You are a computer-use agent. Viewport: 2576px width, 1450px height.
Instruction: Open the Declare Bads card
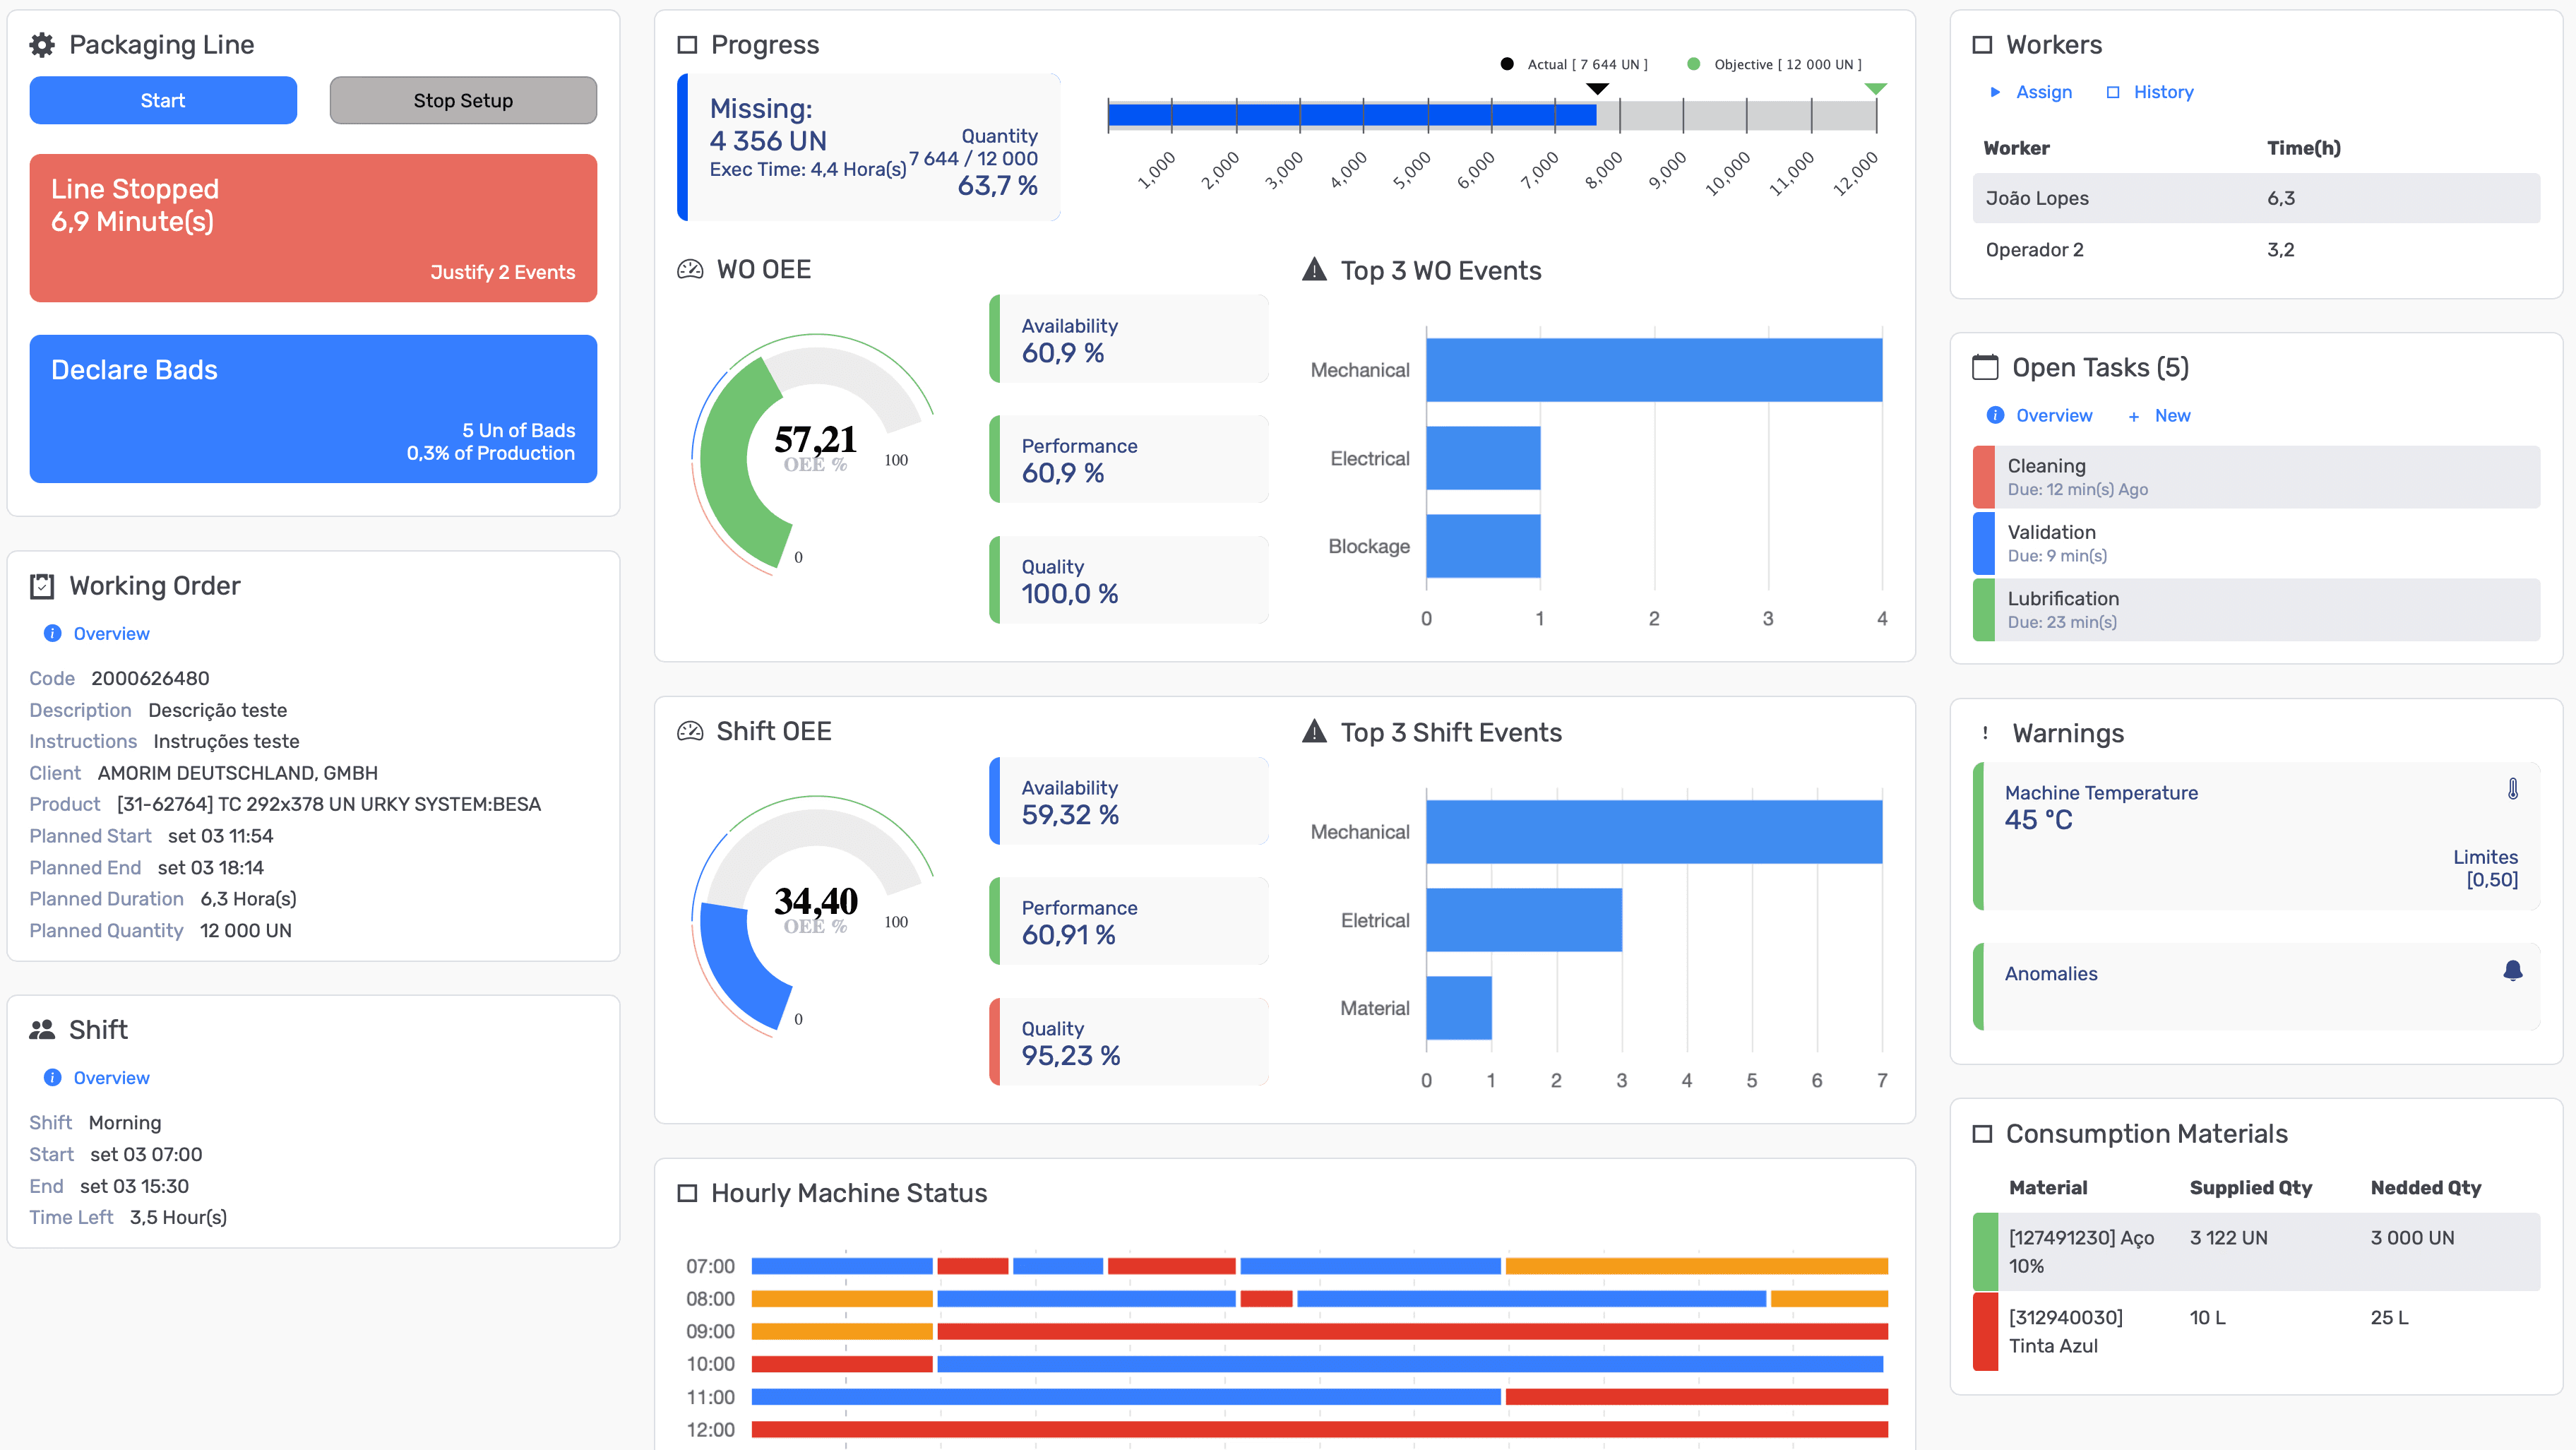313,409
